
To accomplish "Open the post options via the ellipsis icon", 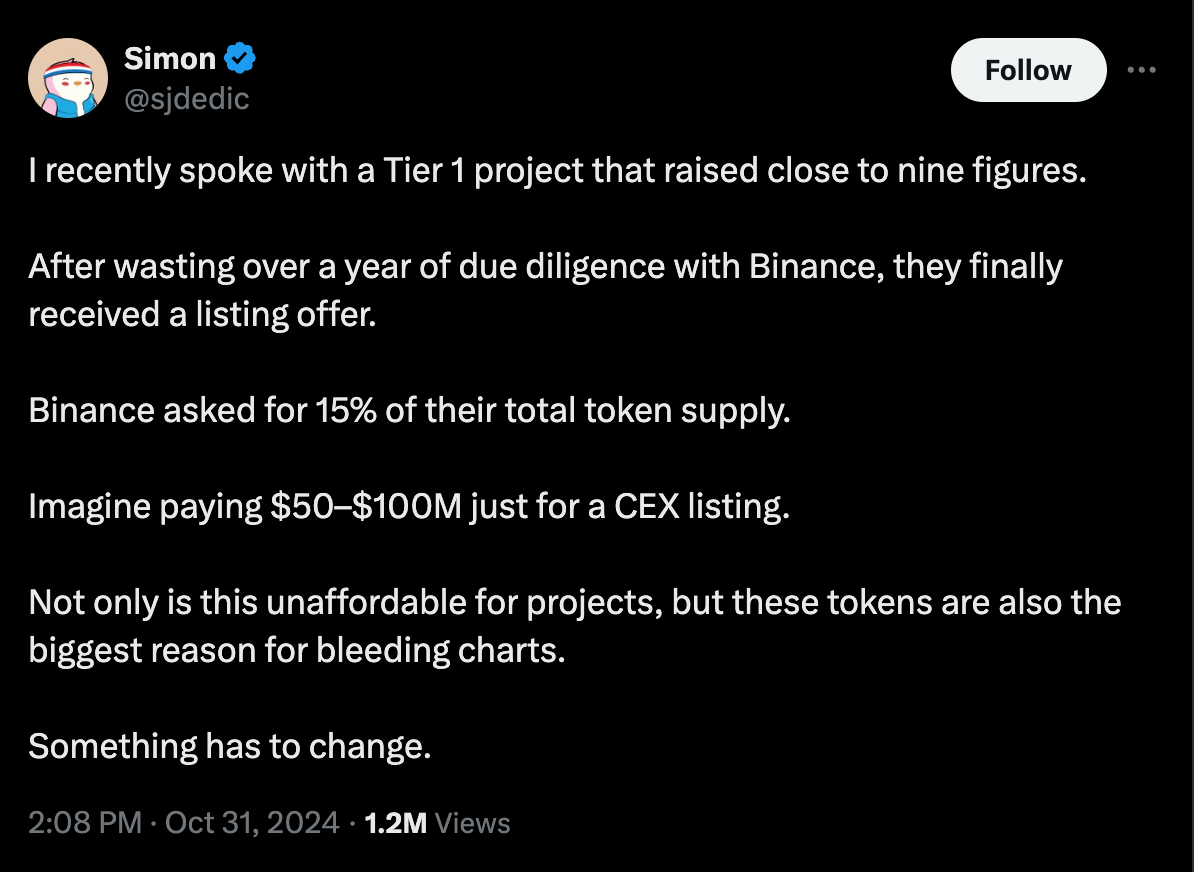I will point(1142,68).
